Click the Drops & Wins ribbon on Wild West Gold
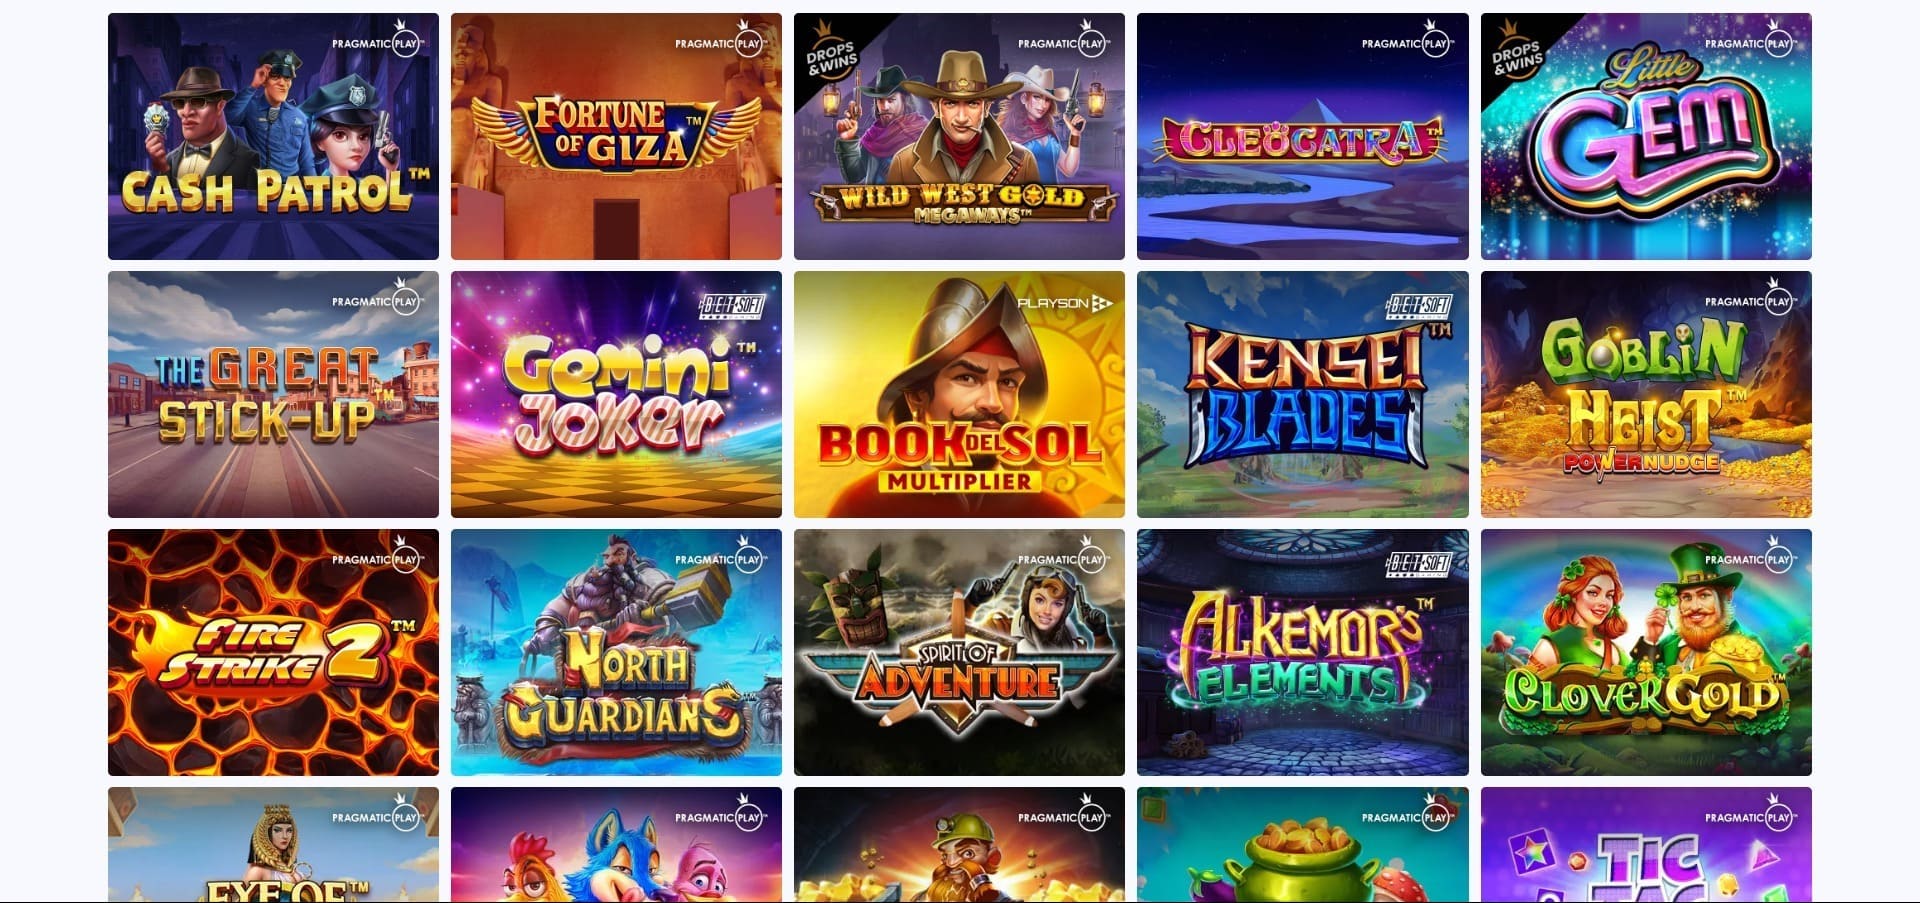1920x903 pixels. pyautogui.click(x=831, y=55)
